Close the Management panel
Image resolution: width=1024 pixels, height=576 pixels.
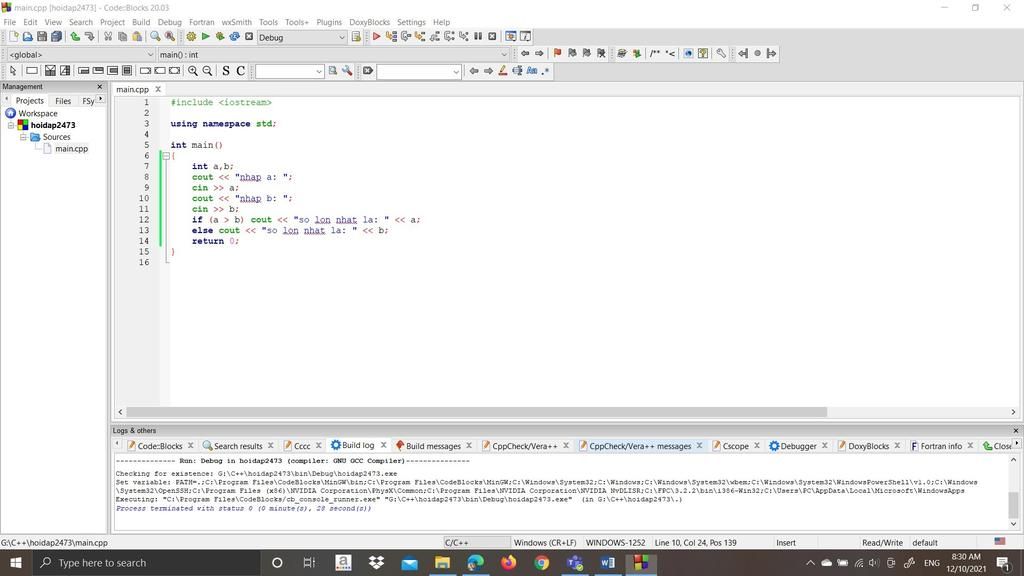coord(100,87)
